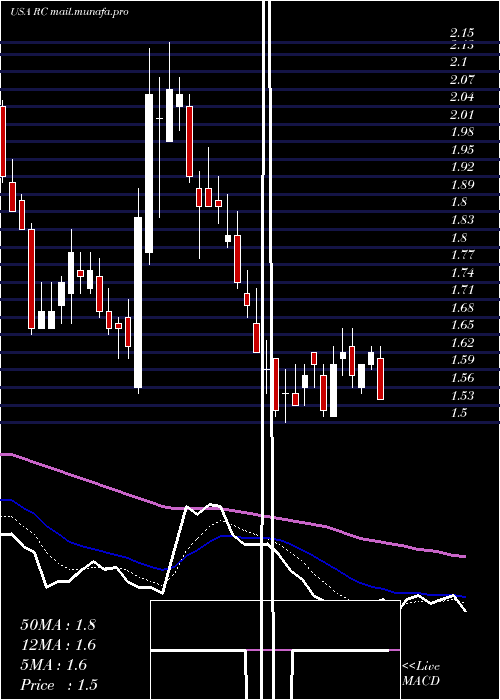The width and height of the screenshot is (500, 700).
Task: Select the 1.56 price level label
Action: click(462, 378)
